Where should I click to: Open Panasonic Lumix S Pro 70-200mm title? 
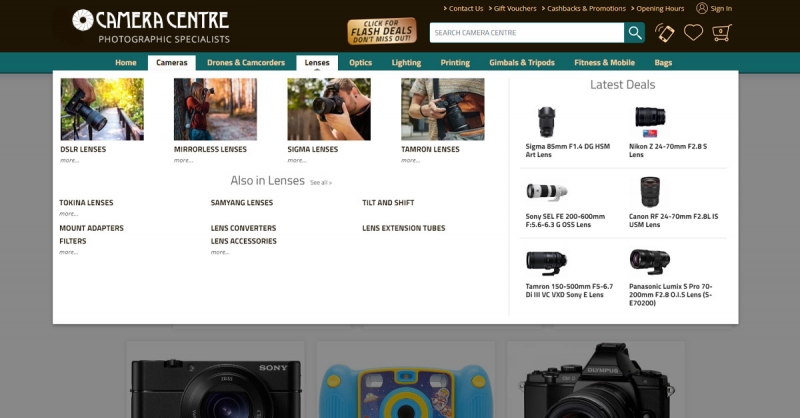[x=671, y=294]
